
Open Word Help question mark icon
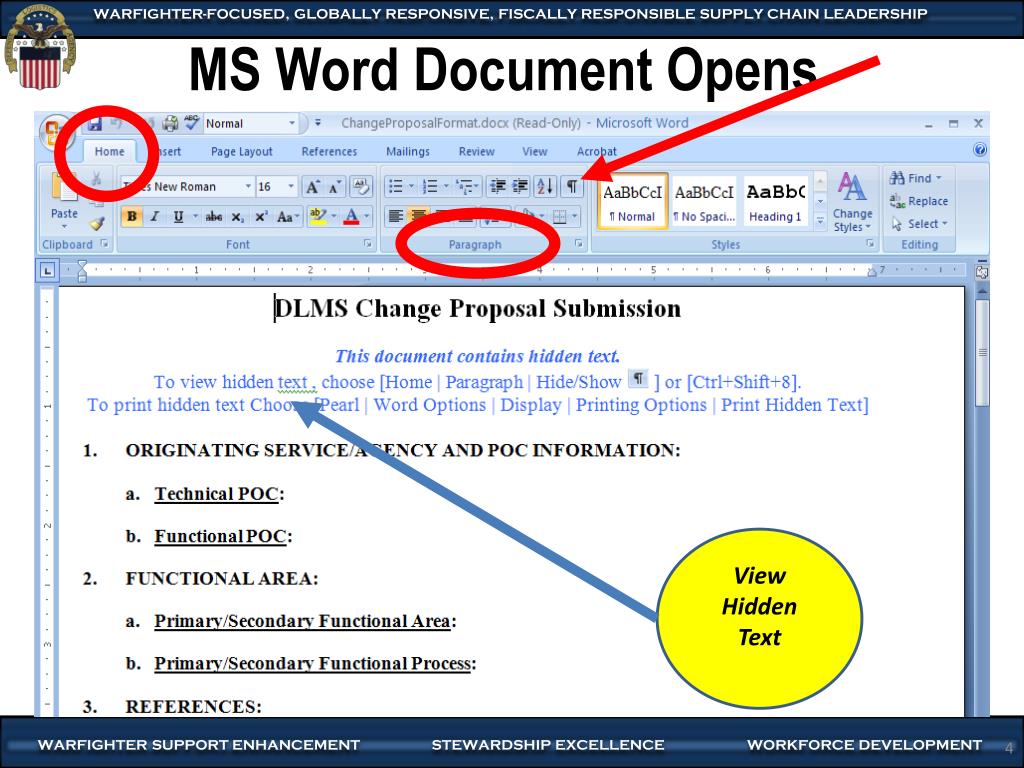tap(980, 150)
